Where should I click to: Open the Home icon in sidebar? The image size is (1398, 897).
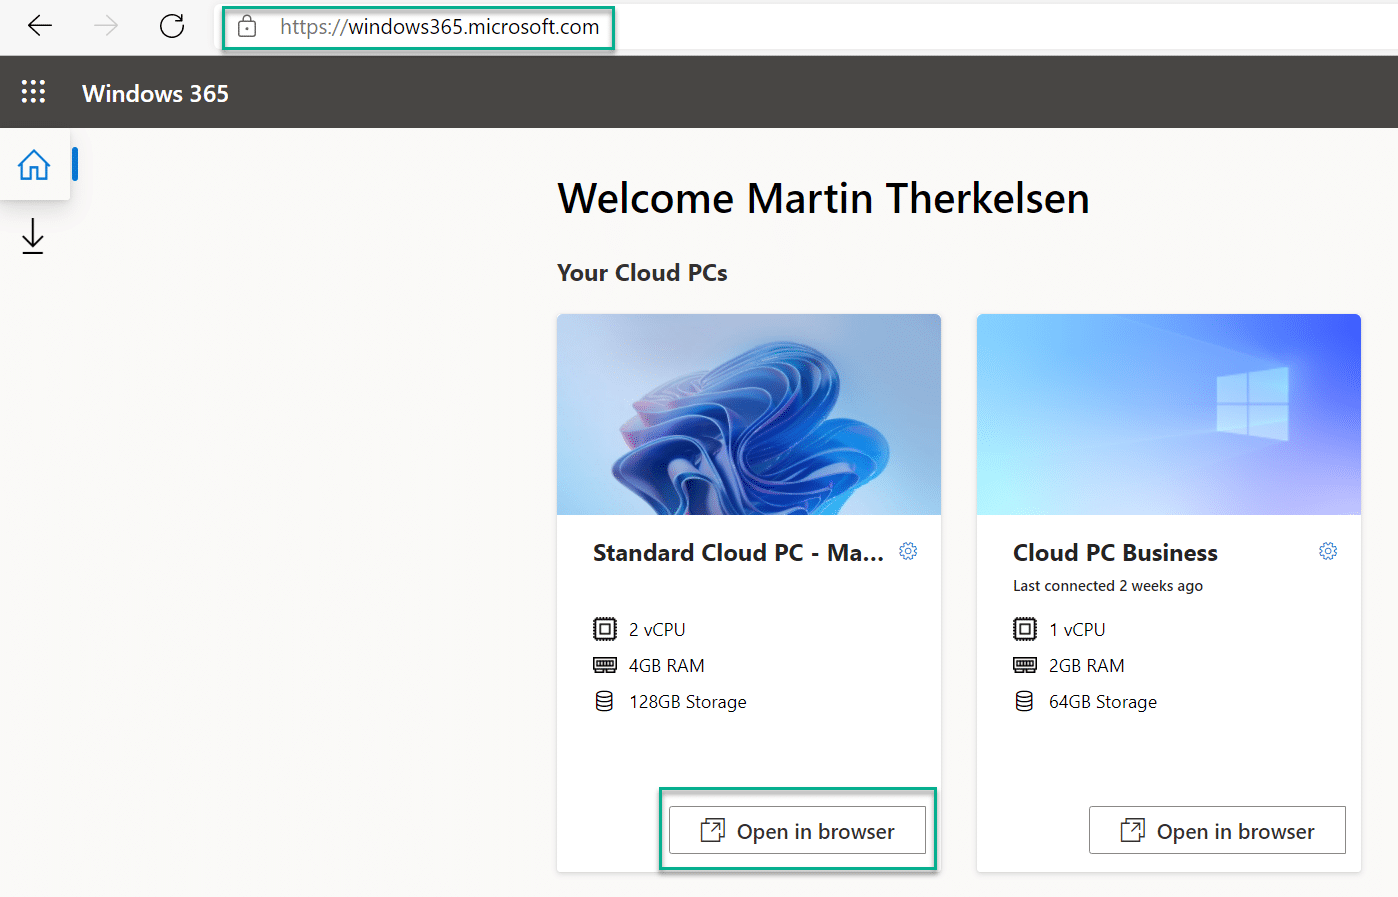tap(34, 164)
